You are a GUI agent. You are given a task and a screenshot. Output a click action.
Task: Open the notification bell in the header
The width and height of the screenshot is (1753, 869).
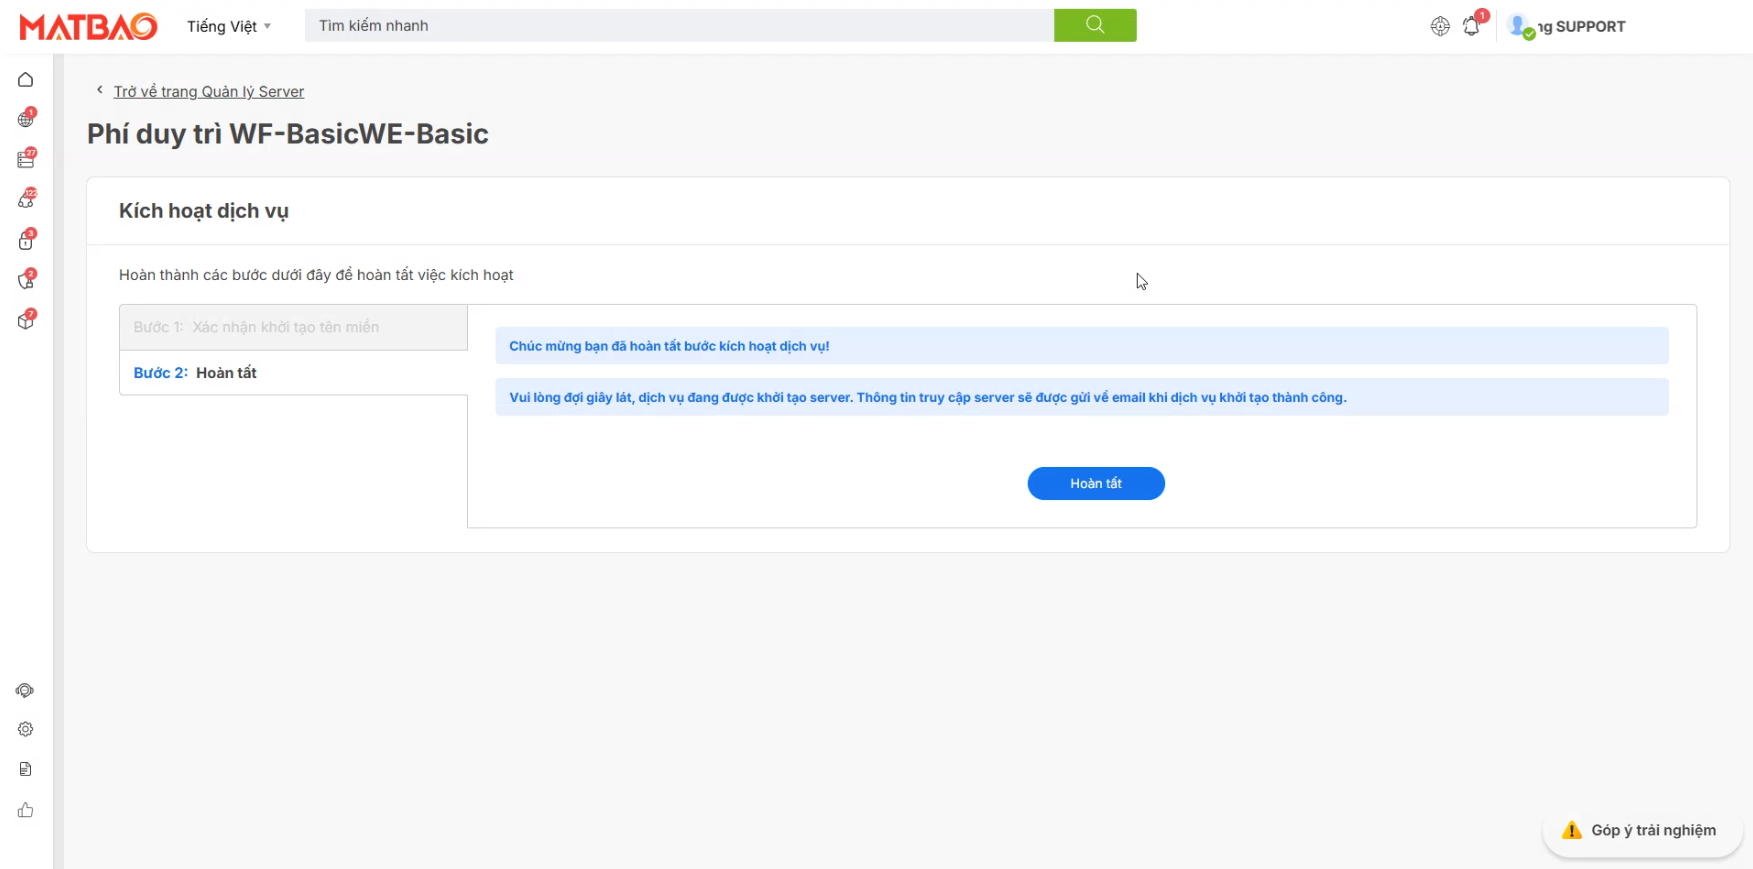1471,27
